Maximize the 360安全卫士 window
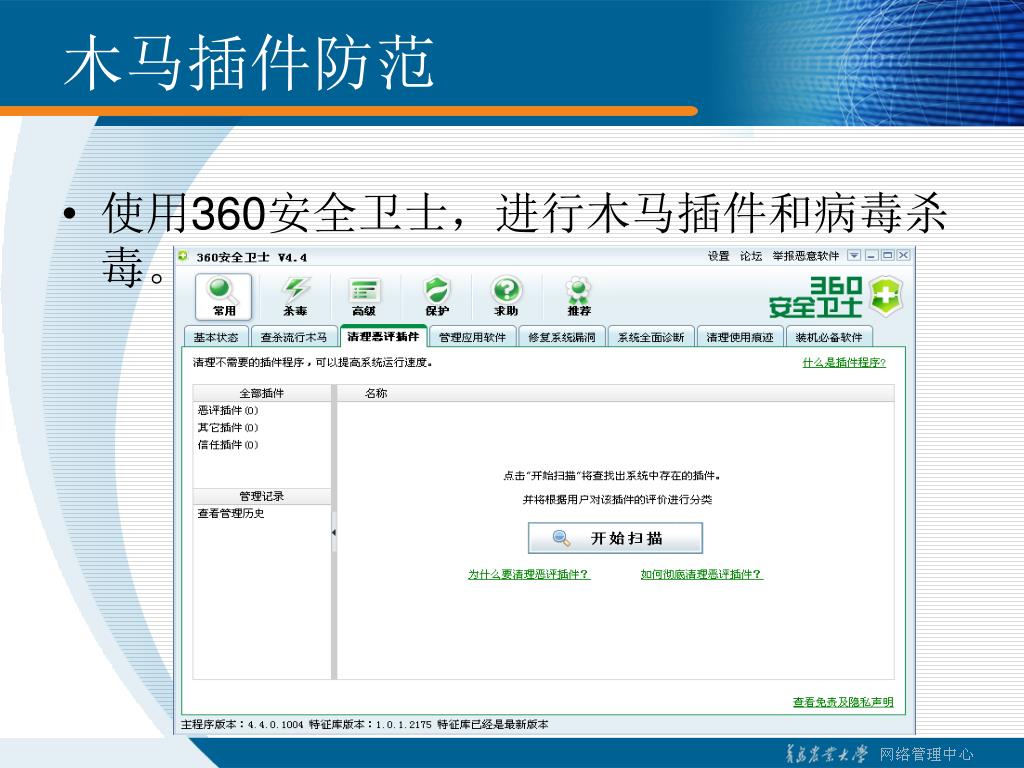The height and width of the screenshot is (768, 1024). coord(887,255)
